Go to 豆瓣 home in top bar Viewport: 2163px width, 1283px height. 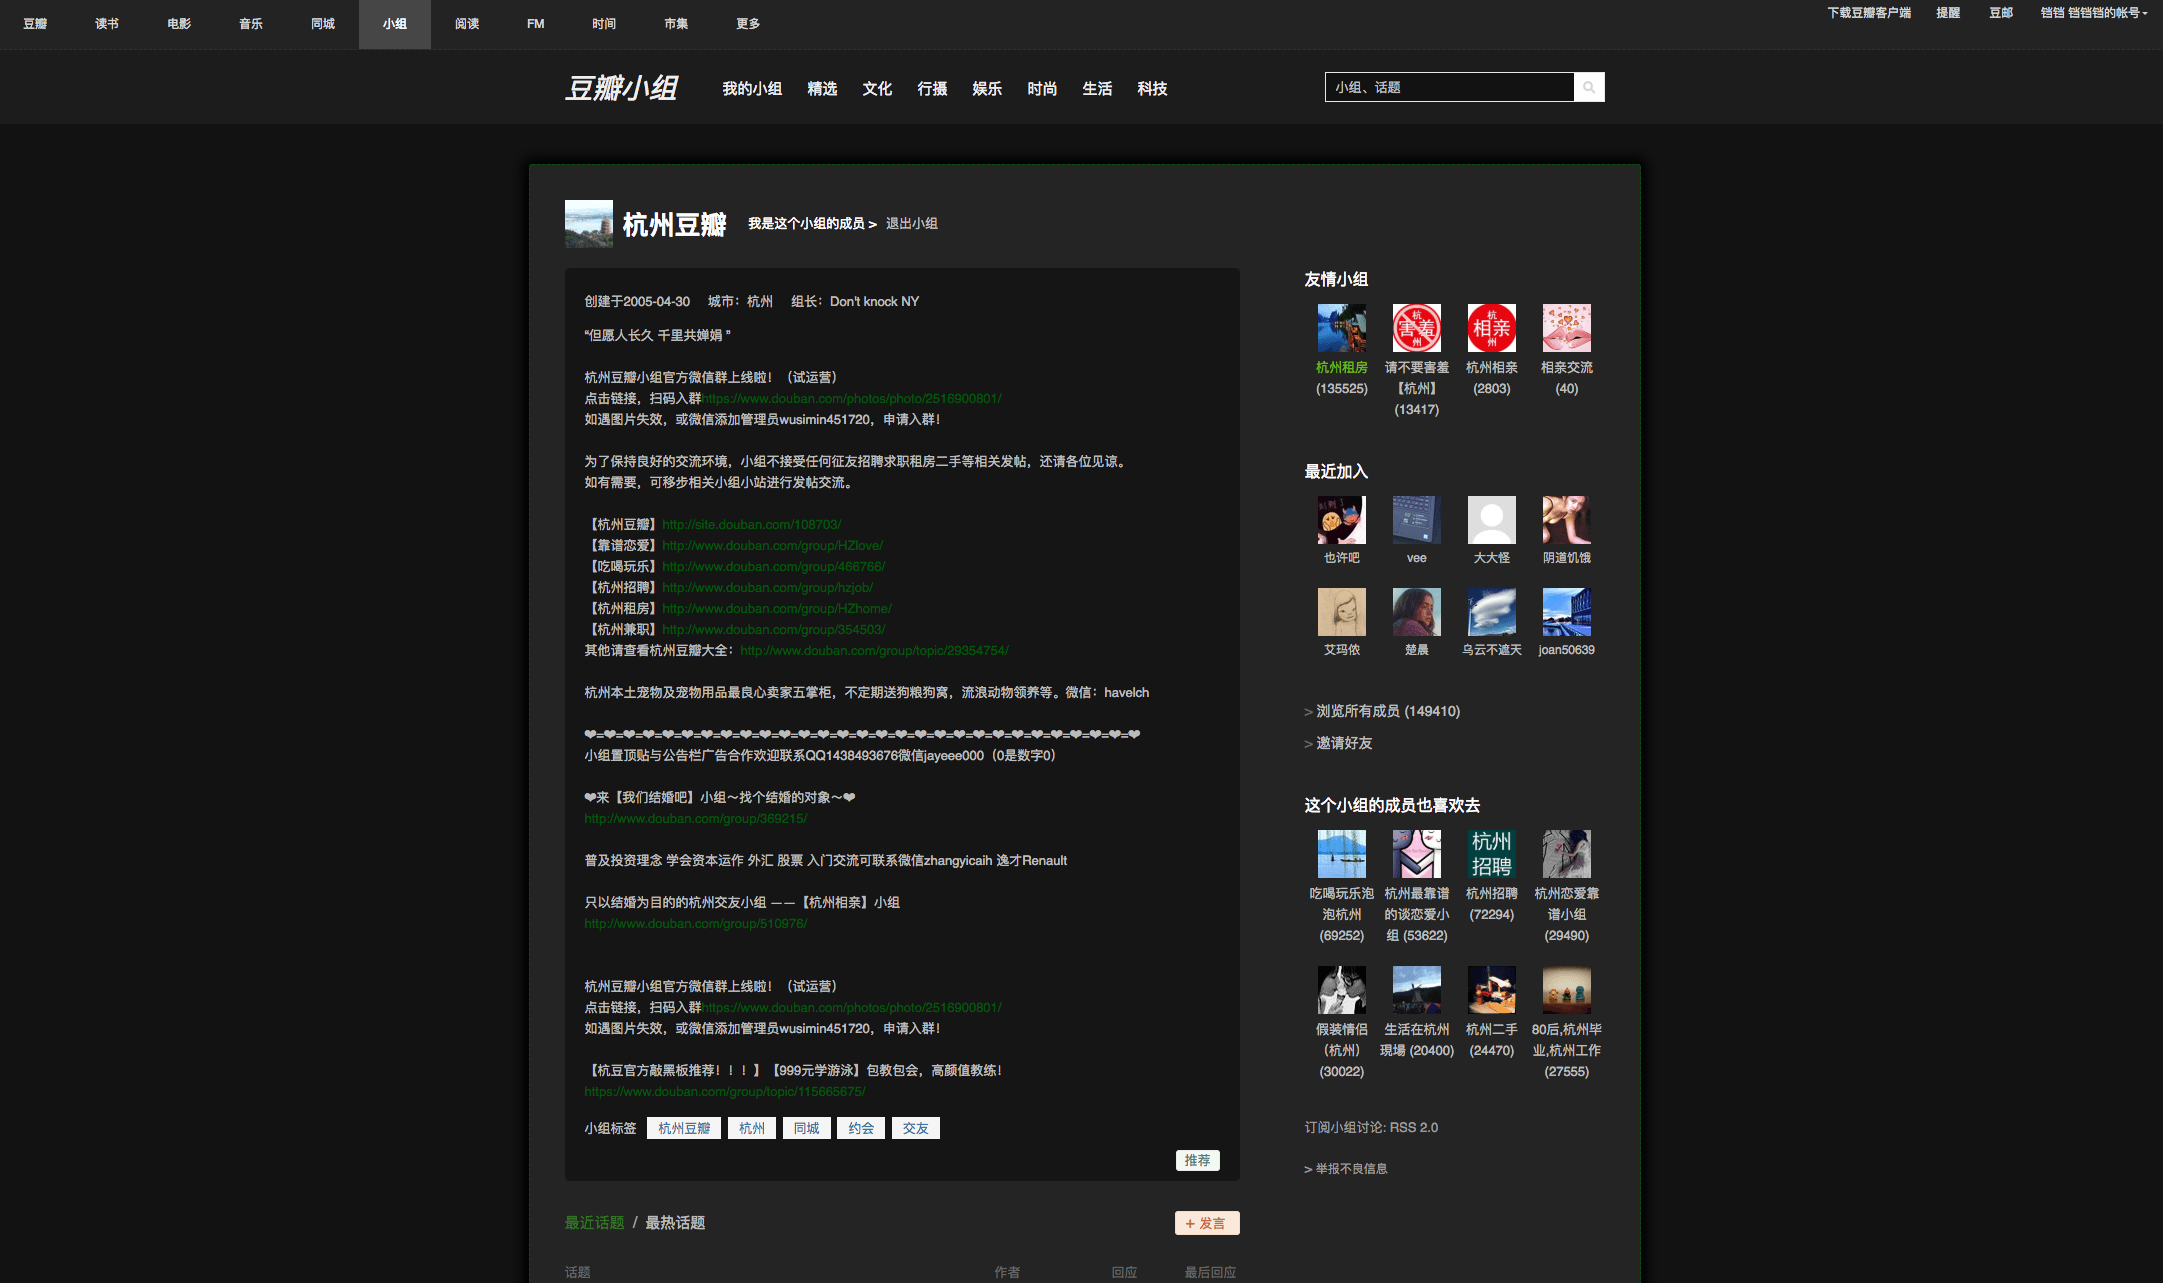(35, 24)
